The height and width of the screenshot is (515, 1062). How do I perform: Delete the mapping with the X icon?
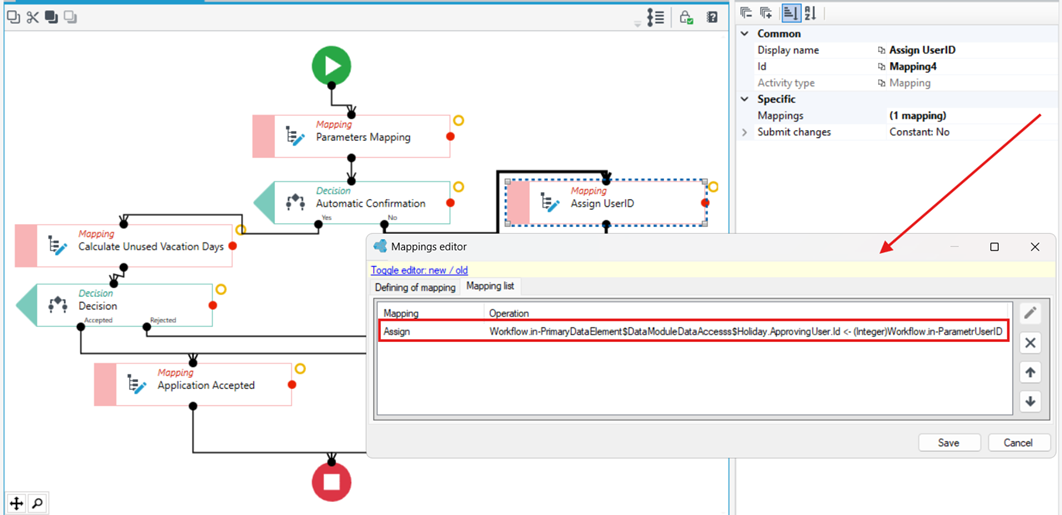click(1030, 343)
